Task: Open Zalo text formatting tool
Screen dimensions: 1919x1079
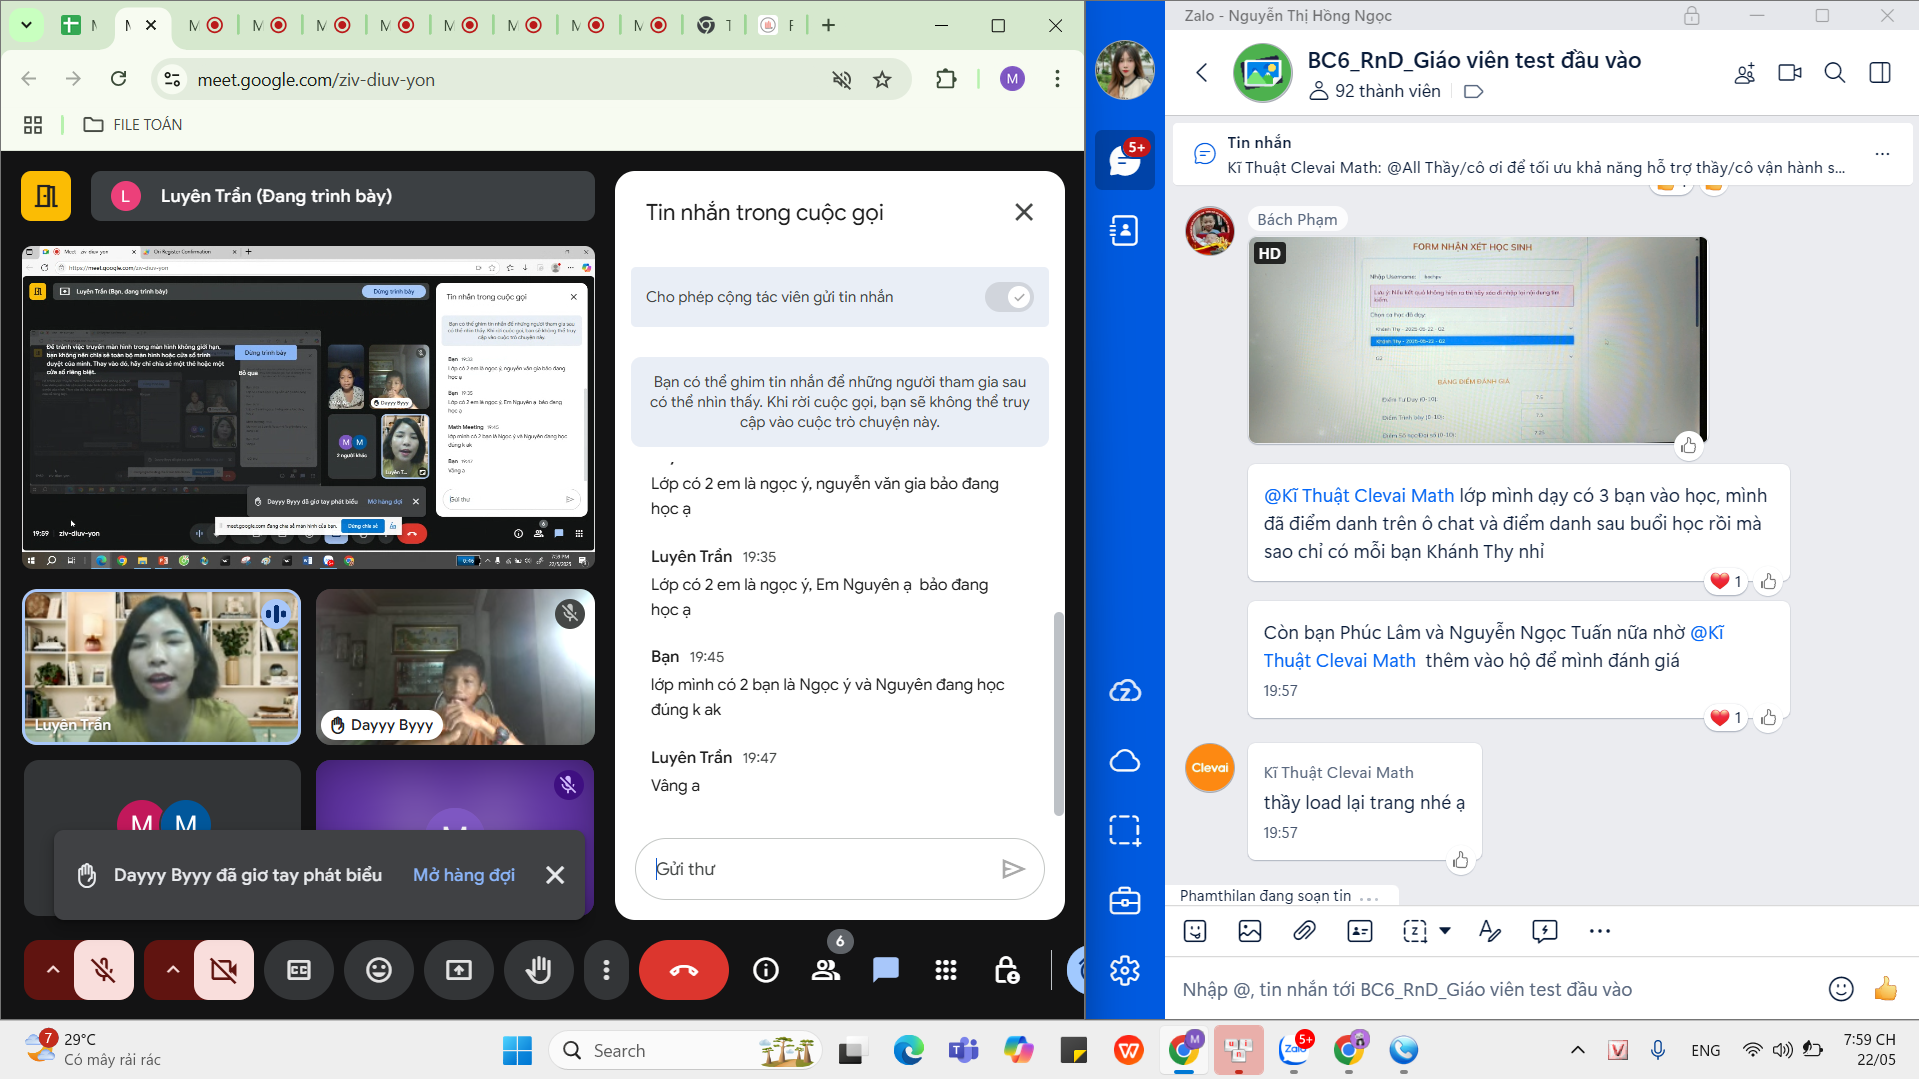Action: coord(1490,931)
